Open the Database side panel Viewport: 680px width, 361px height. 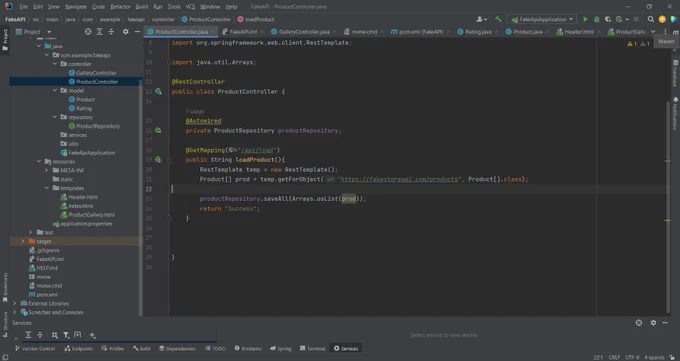tap(675, 74)
